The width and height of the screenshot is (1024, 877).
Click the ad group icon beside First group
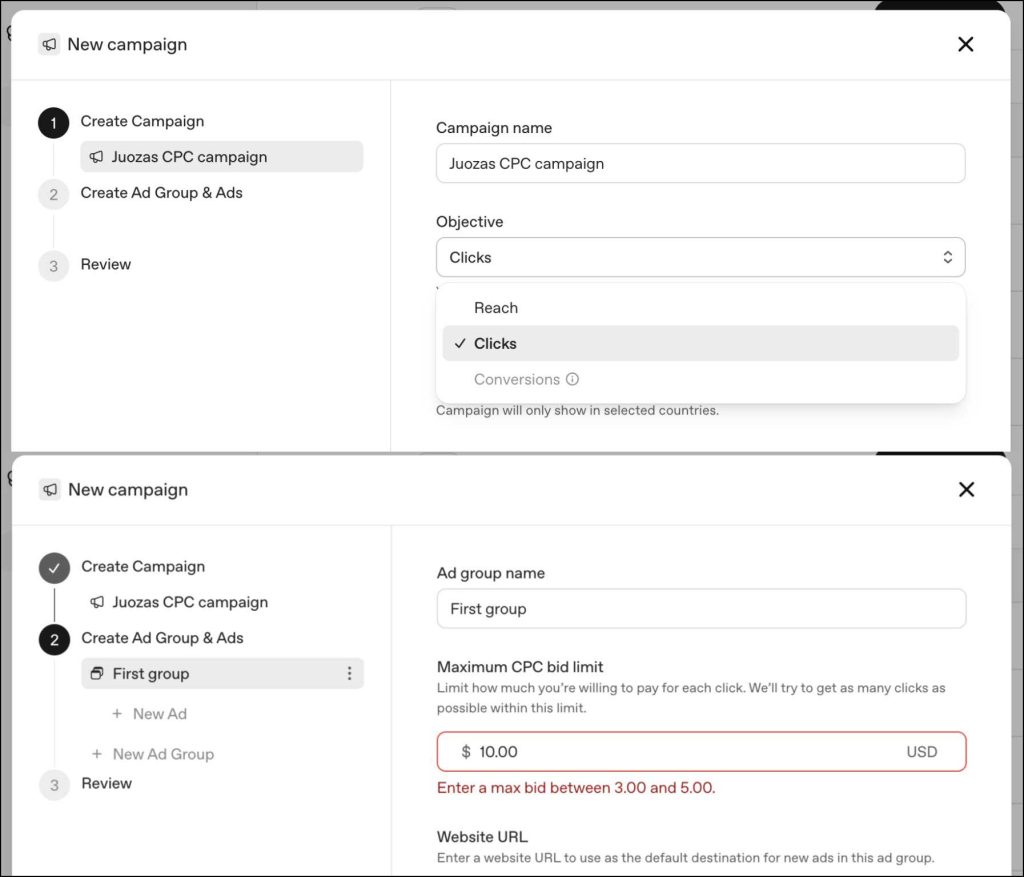[97, 673]
